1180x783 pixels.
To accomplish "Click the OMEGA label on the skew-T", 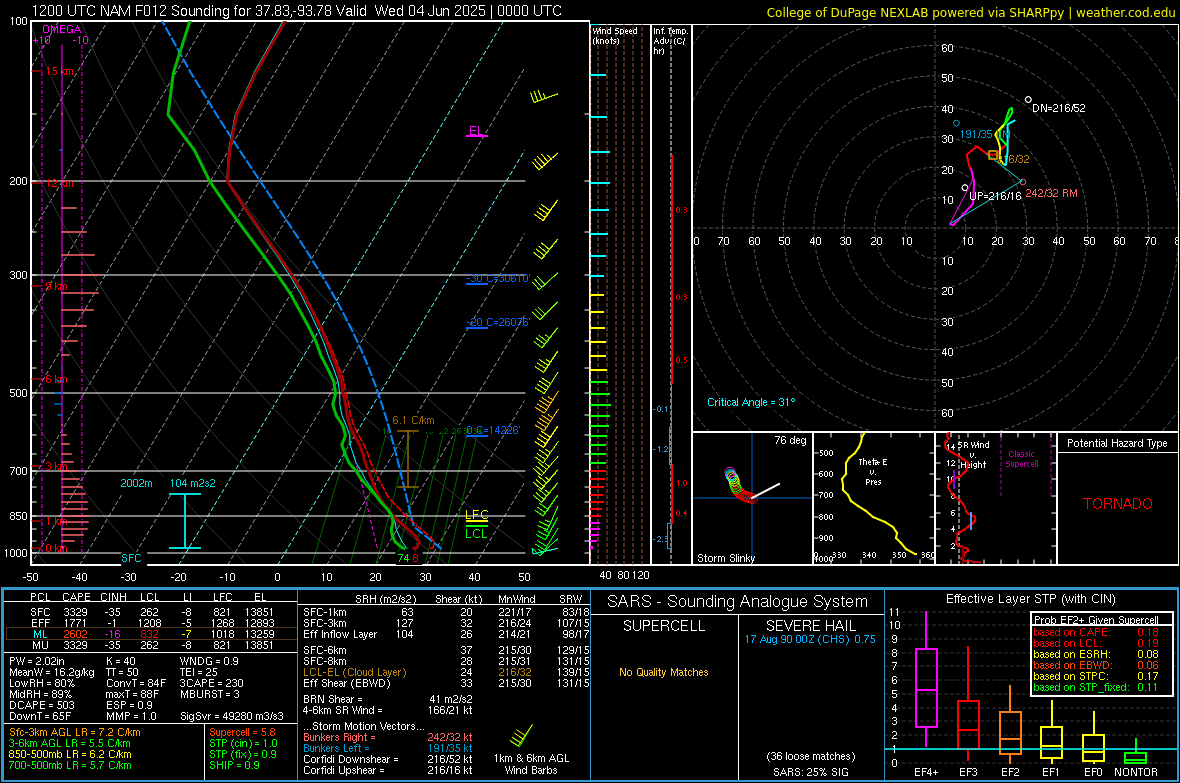I will (x=62, y=29).
